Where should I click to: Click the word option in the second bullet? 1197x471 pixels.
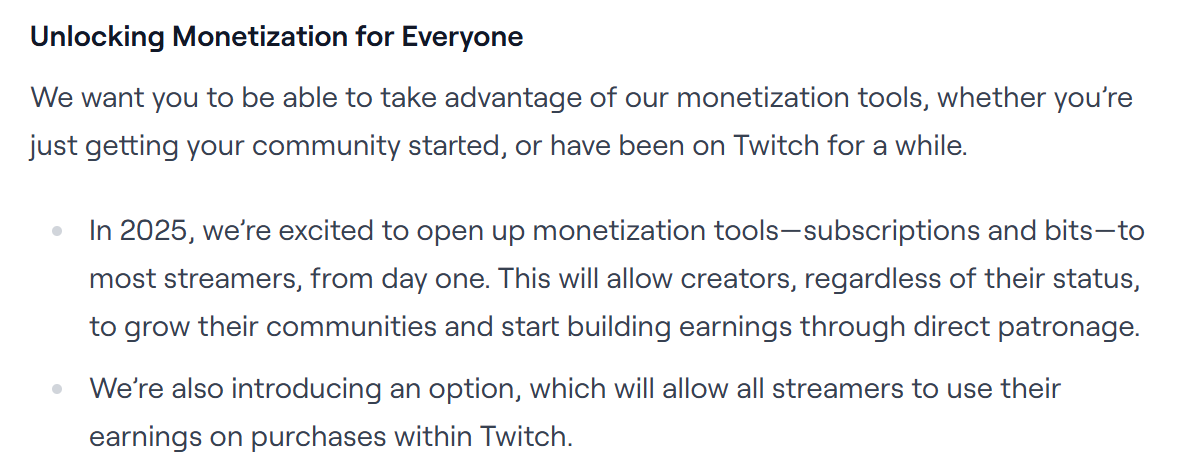coord(473,389)
